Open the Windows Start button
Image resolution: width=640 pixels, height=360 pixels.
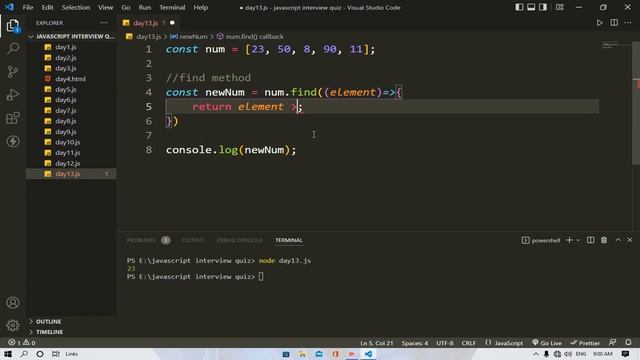click(x=8, y=354)
